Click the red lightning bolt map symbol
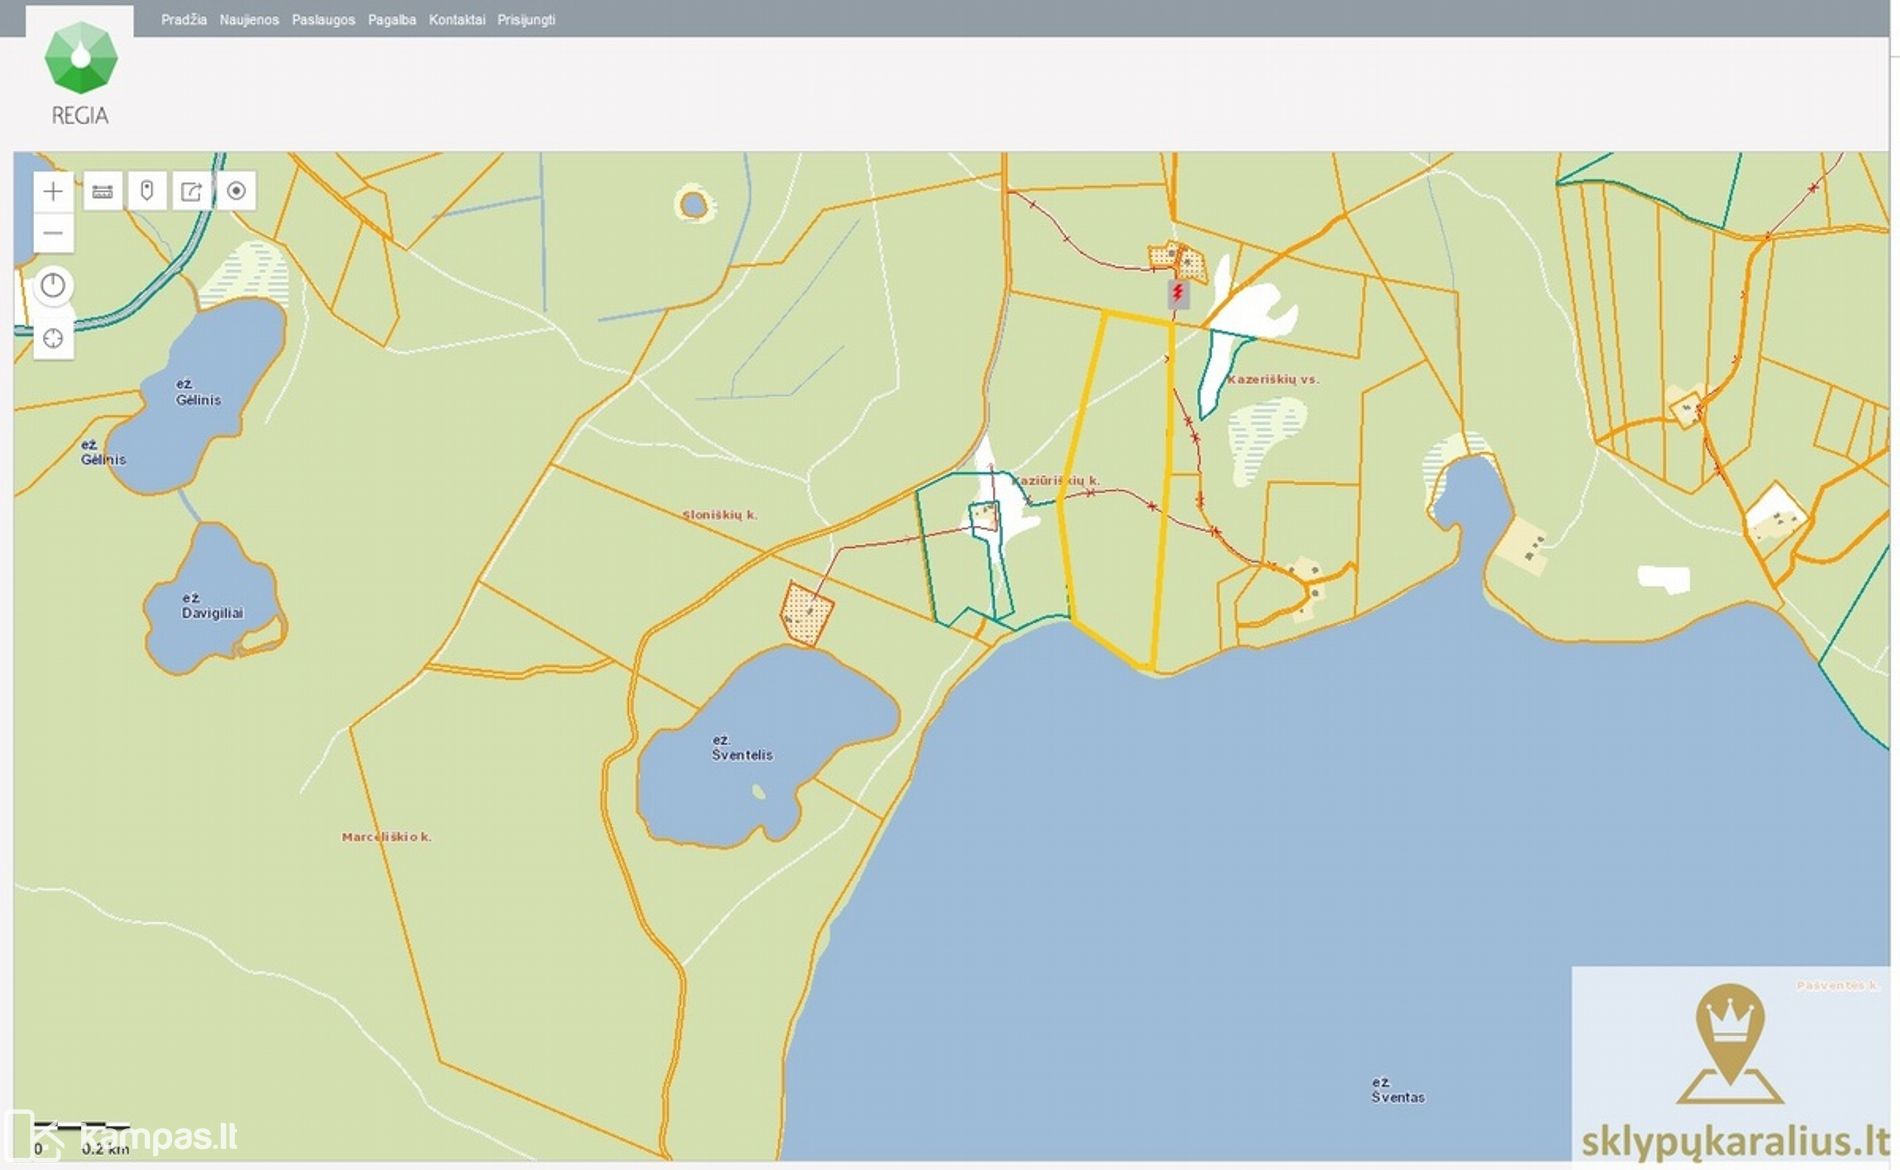Viewport: 1900px width, 1170px height. pos(1178,293)
